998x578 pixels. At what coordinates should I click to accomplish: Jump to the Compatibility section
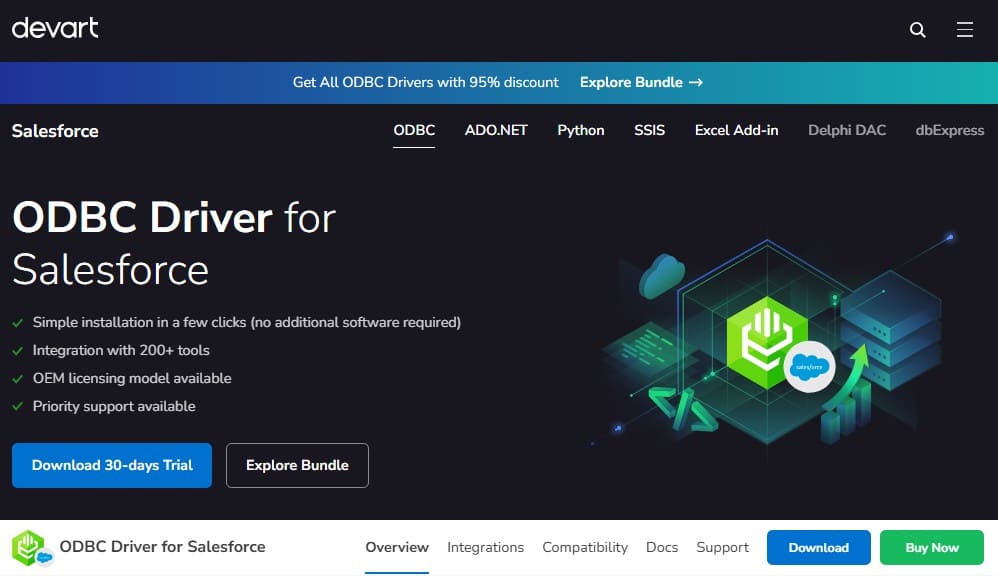[x=585, y=547]
